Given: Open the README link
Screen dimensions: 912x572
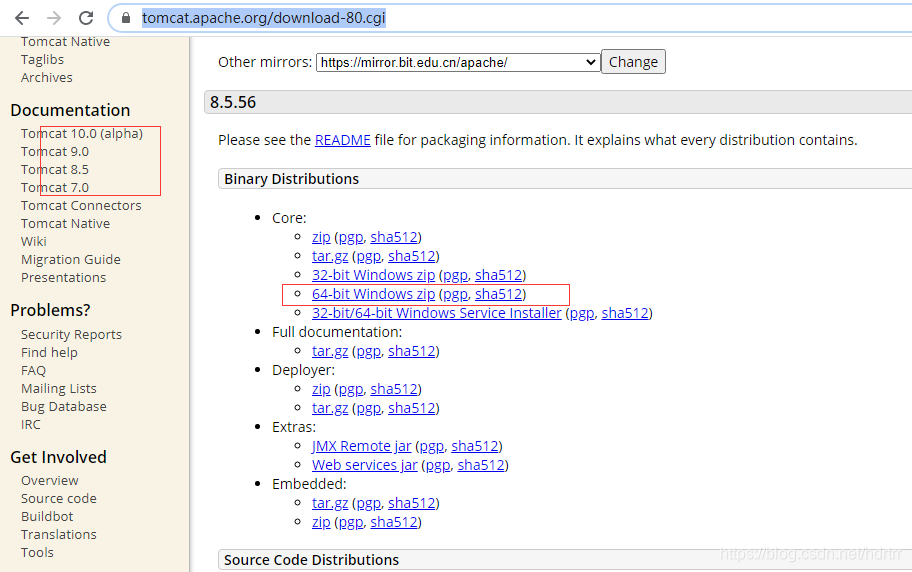Looking at the screenshot, I should (x=343, y=140).
